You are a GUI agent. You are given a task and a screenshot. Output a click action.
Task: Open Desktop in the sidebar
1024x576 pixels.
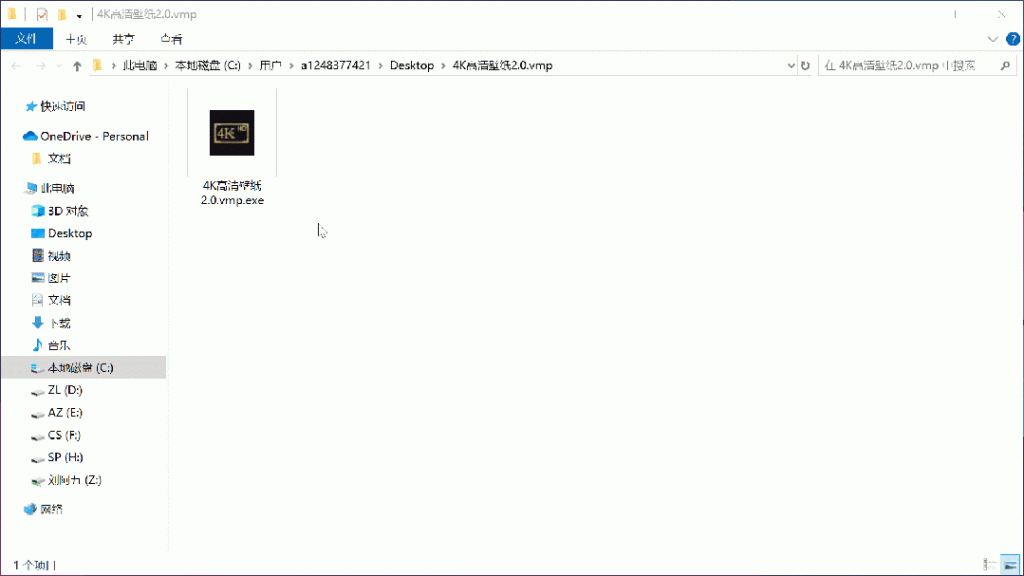(x=69, y=233)
